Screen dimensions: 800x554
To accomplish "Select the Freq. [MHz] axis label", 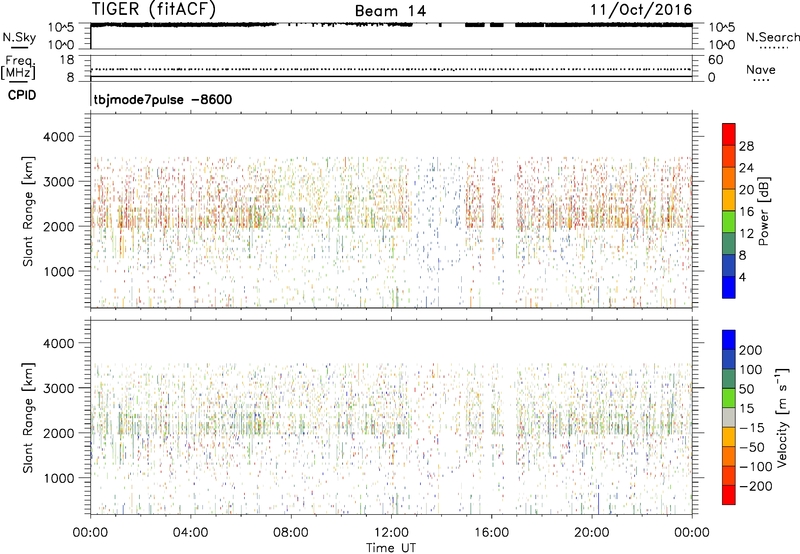I will point(18,67).
